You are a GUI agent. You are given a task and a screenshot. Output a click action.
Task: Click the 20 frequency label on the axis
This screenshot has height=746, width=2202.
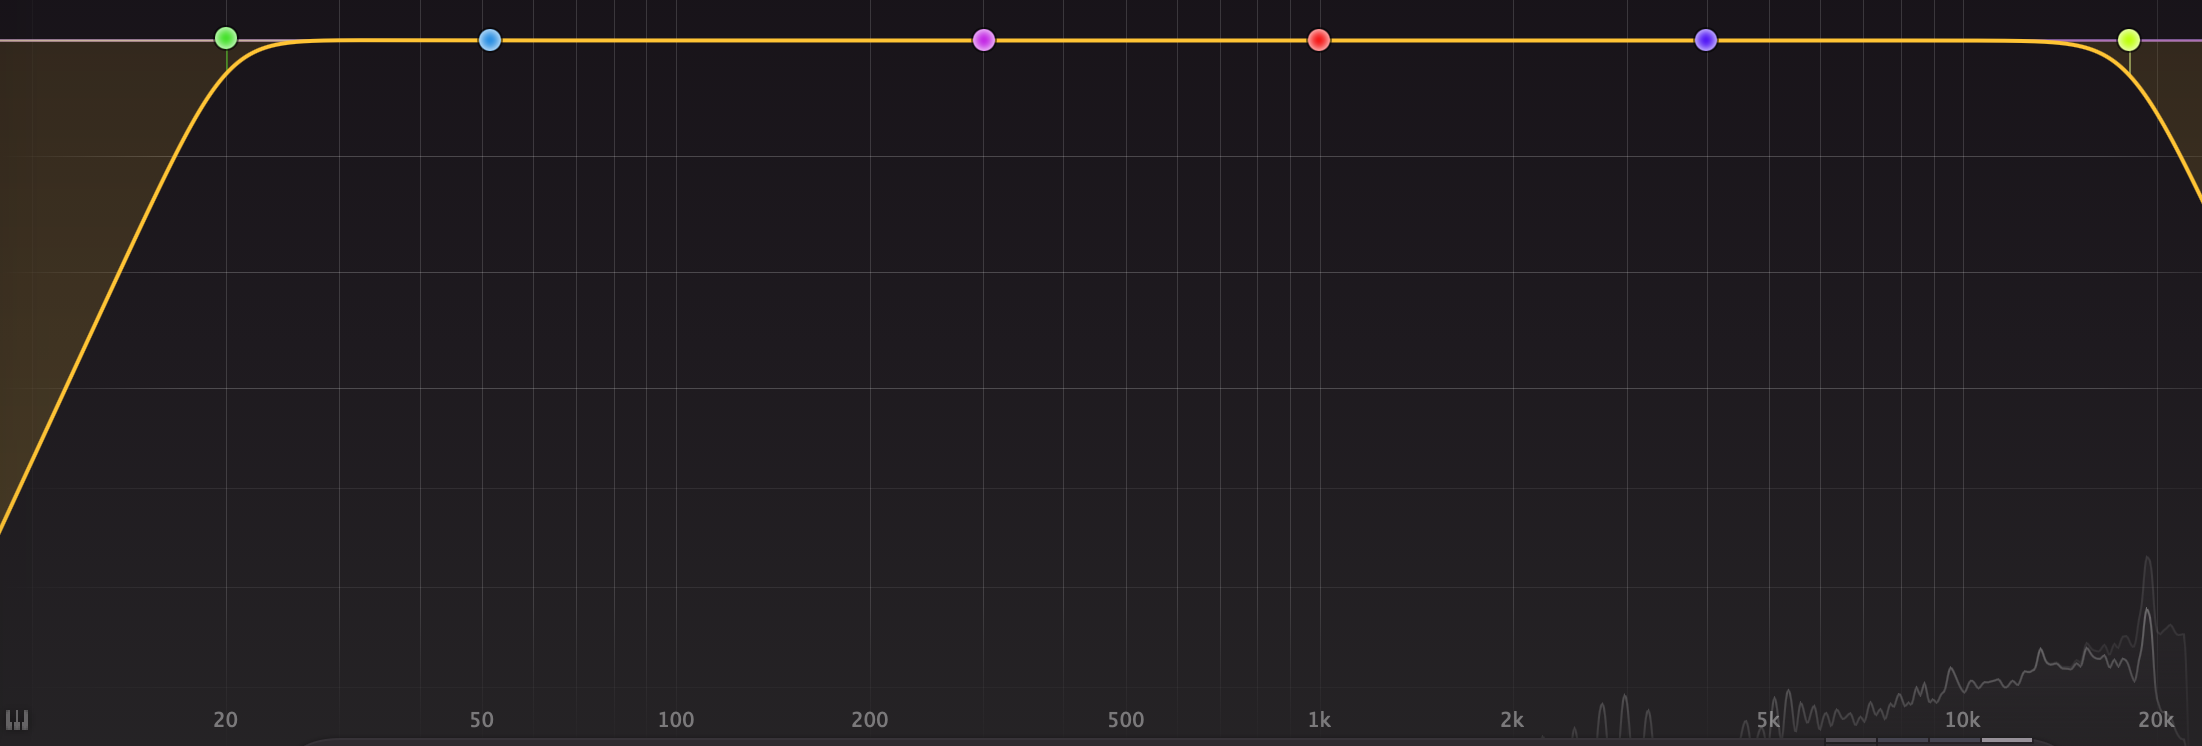point(225,720)
